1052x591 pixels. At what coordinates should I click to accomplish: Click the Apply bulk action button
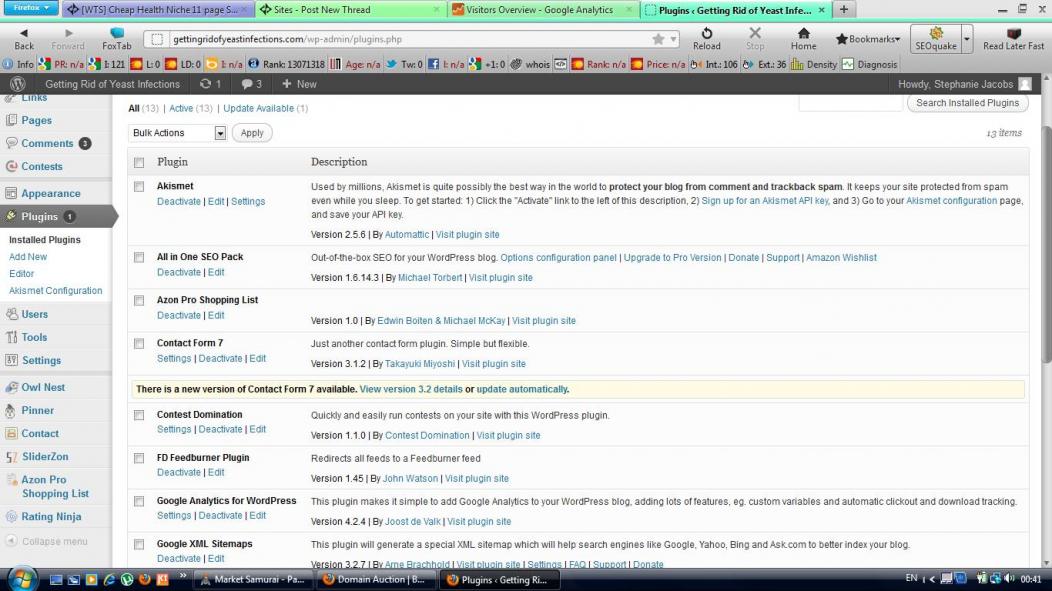click(x=252, y=133)
